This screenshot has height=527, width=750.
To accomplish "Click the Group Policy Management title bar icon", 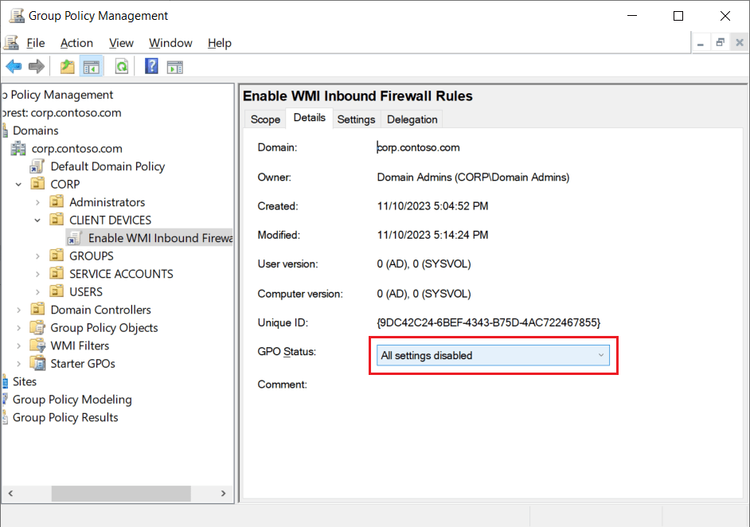I will click(17, 15).
